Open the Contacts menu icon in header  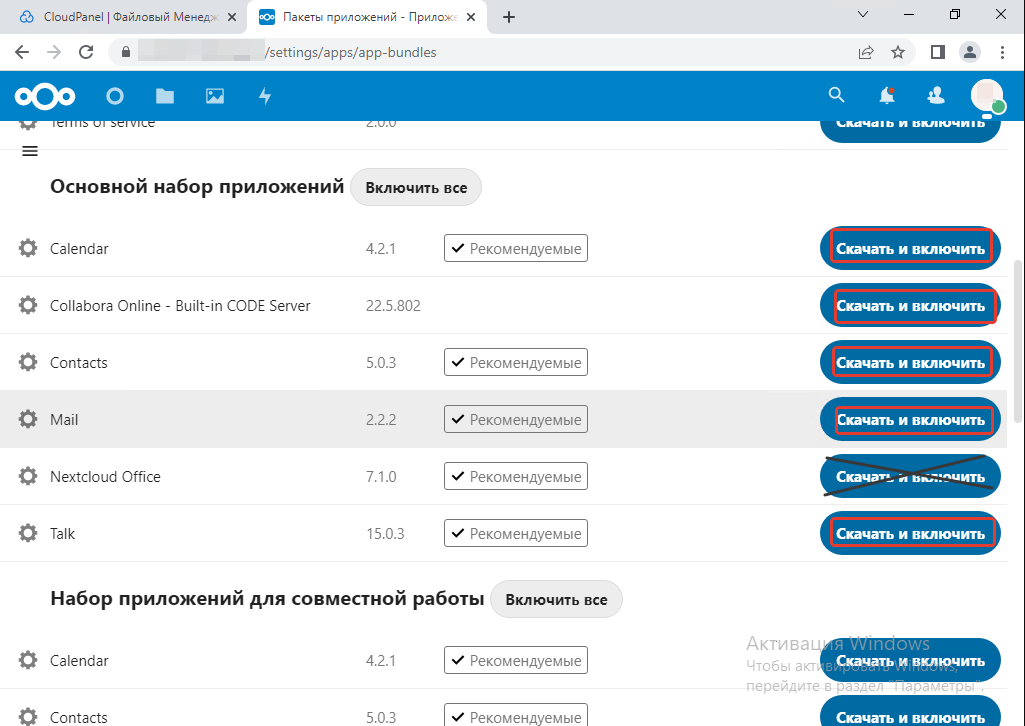tap(936, 96)
